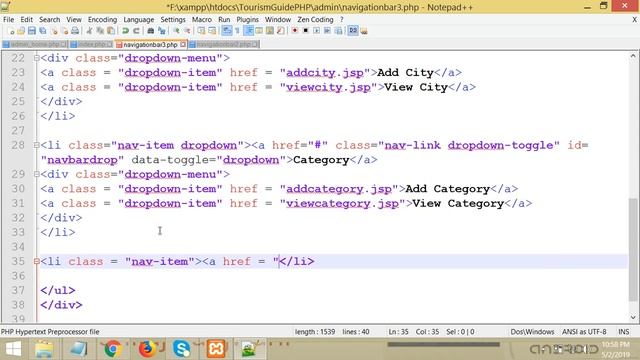
Task: Open the Plugins menu
Action: [x=247, y=20]
